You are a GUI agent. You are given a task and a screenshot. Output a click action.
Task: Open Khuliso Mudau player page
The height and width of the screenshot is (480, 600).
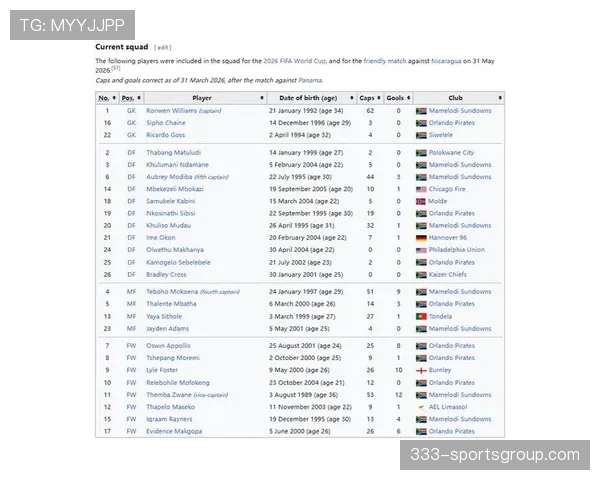tap(168, 225)
